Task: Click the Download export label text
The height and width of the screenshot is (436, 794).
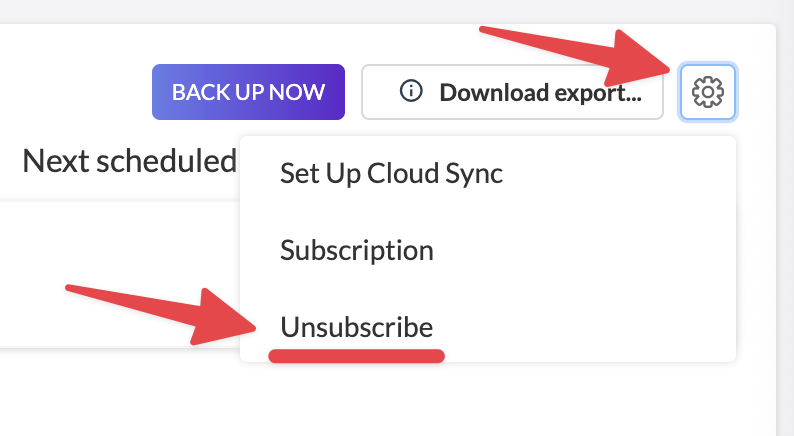Action: coord(540,92)
